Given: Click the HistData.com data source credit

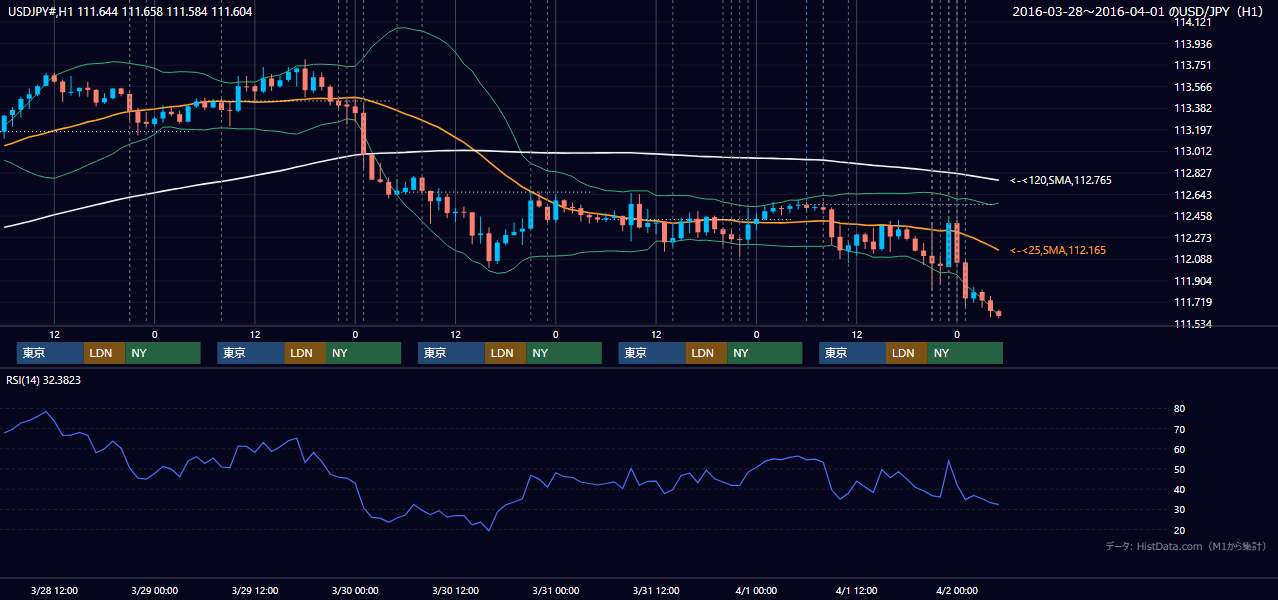Looking at the screenshot, I should 1186,547.
